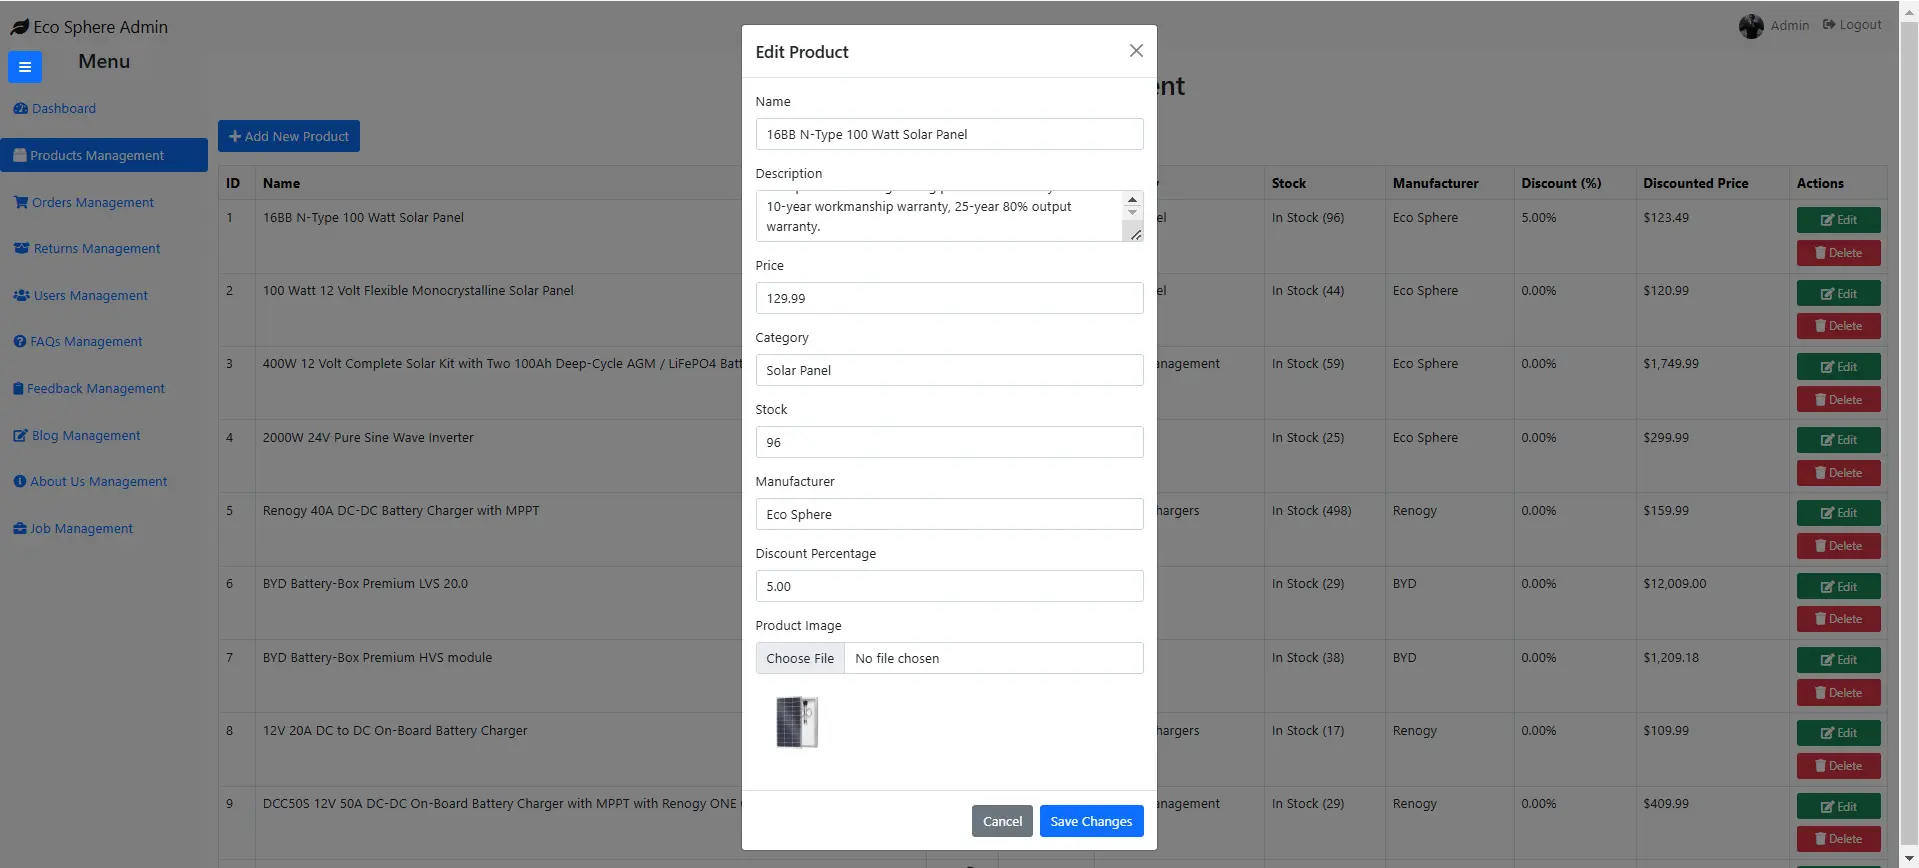
Task: Edit the 12V 20A DC to DC Charger row
Action: (1838, 733)
